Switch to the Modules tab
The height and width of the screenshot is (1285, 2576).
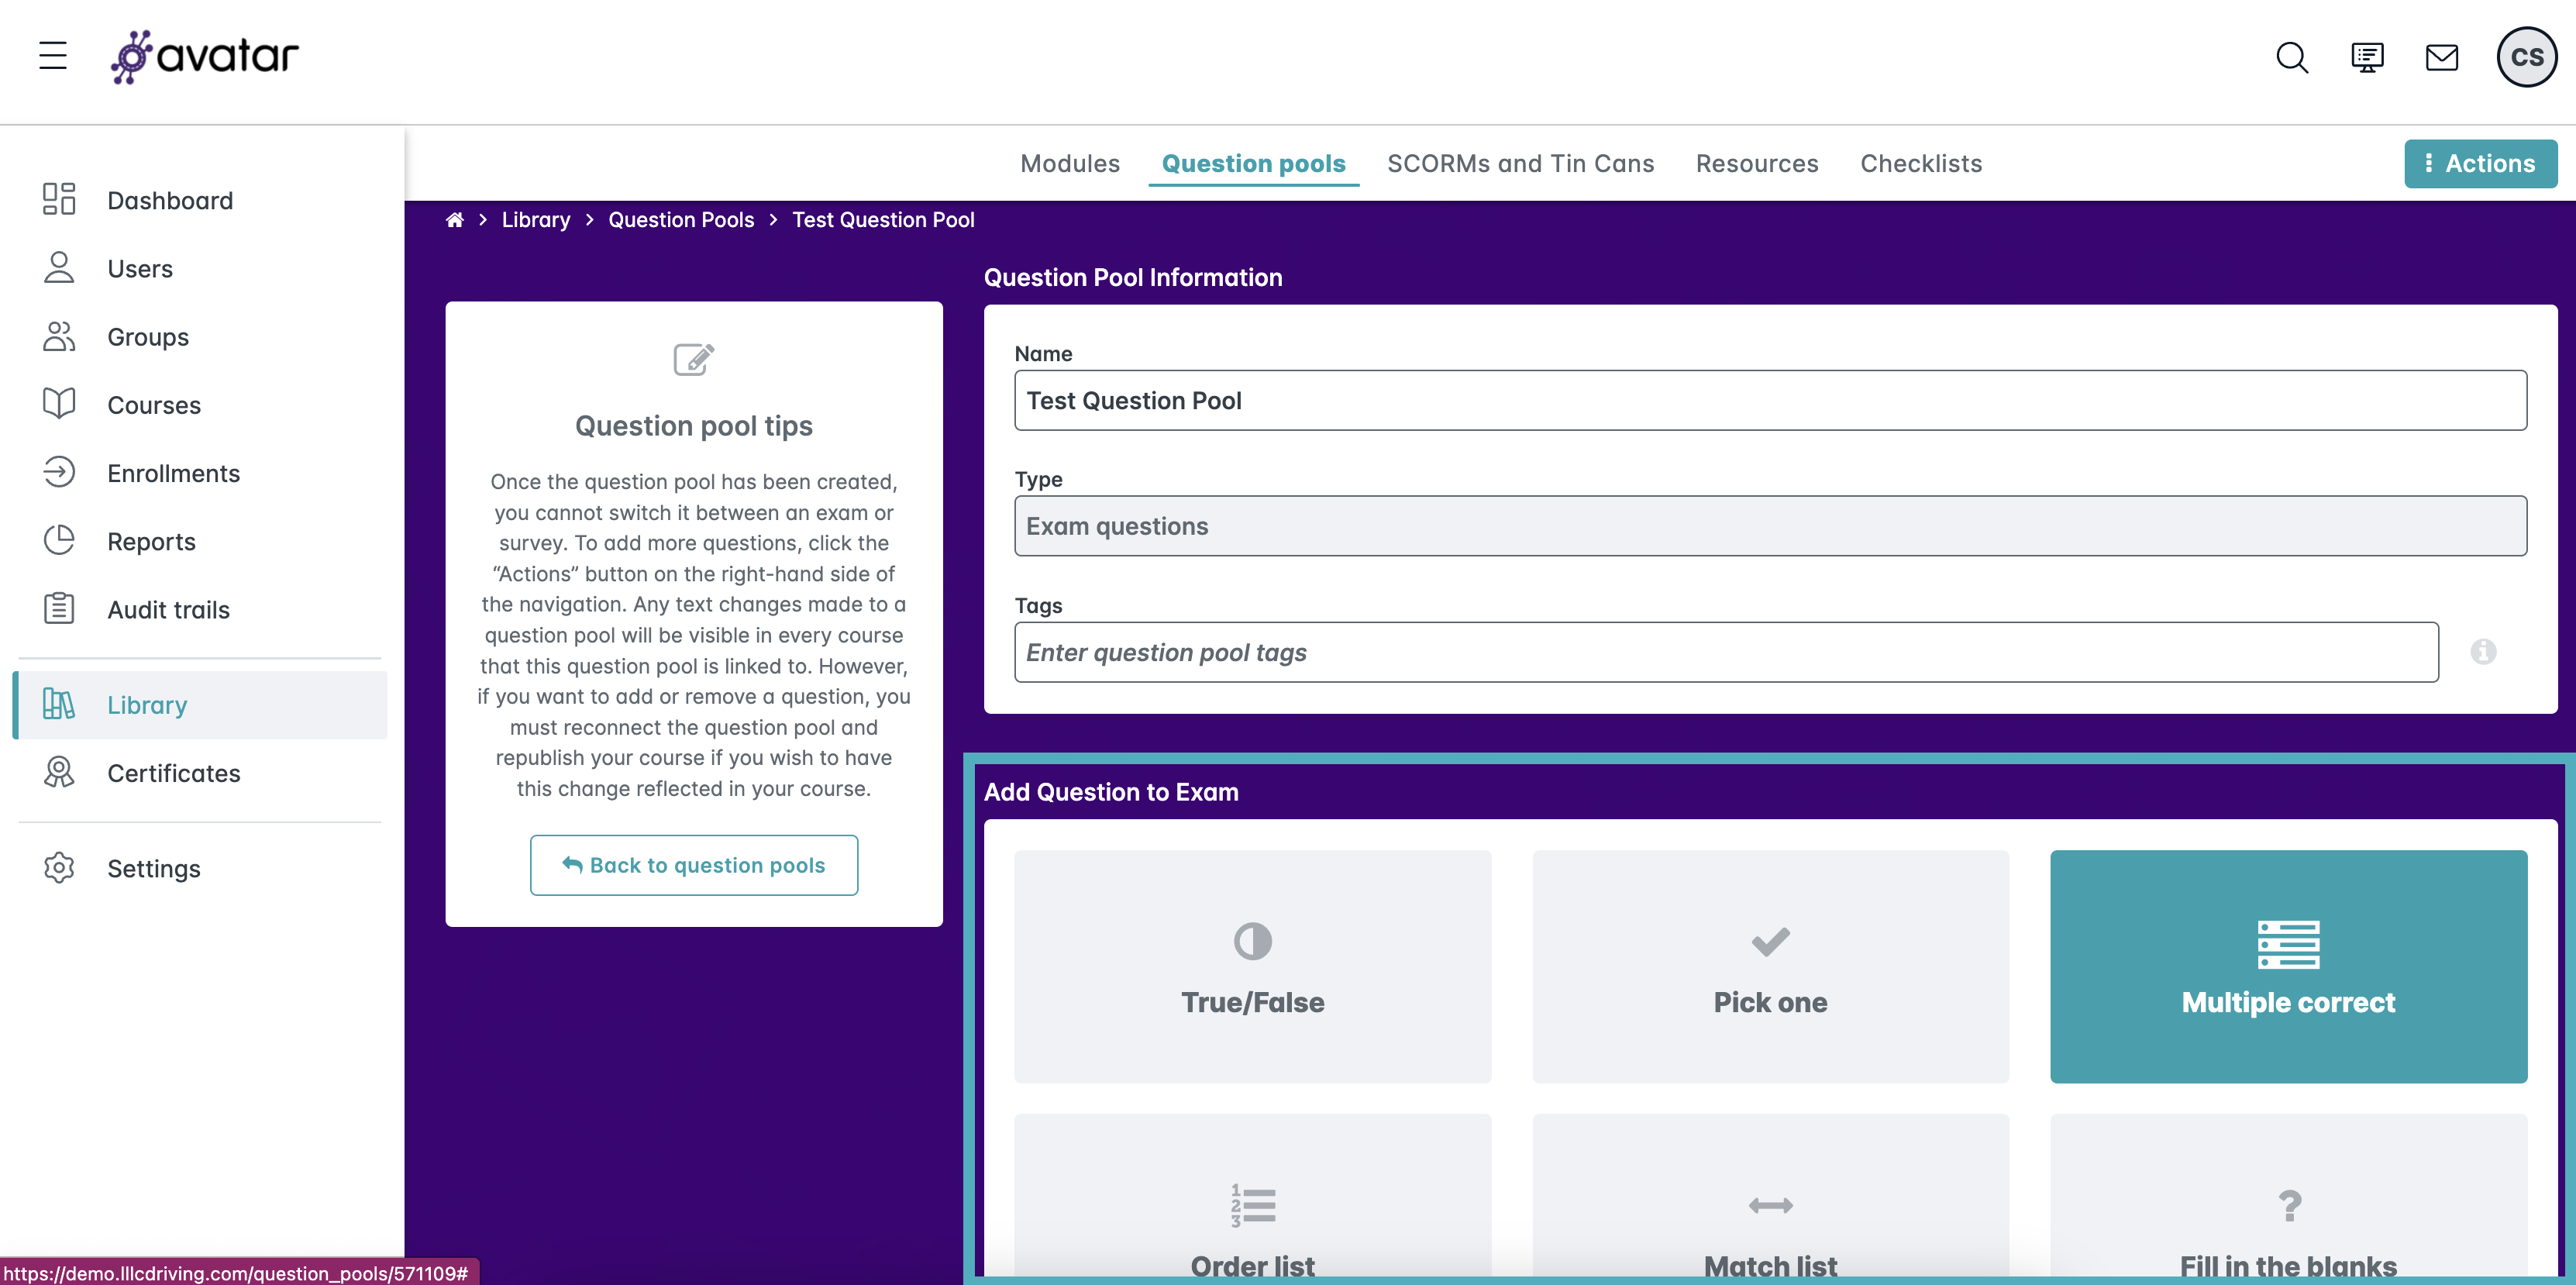click(x=1069, y=164)
